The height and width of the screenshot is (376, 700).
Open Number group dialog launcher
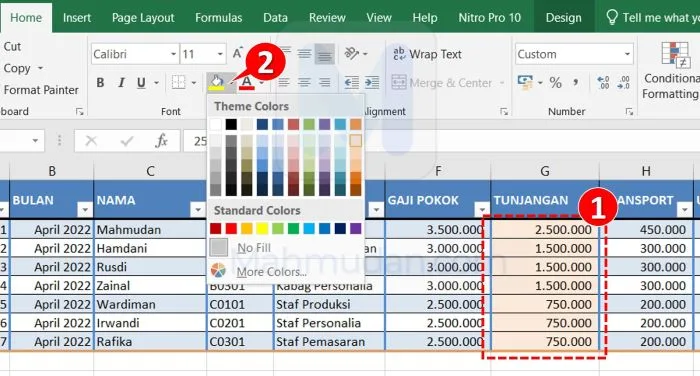coord(629,112)
